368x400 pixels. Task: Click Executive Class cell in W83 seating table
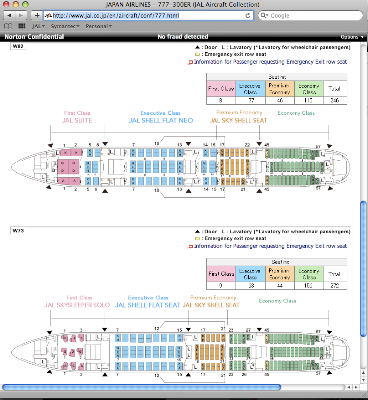point(250,89)
